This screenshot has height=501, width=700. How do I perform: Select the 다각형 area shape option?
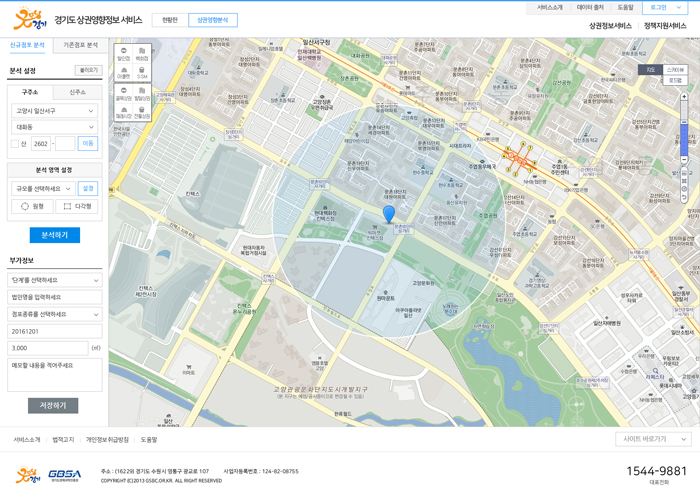coord(77,206)
